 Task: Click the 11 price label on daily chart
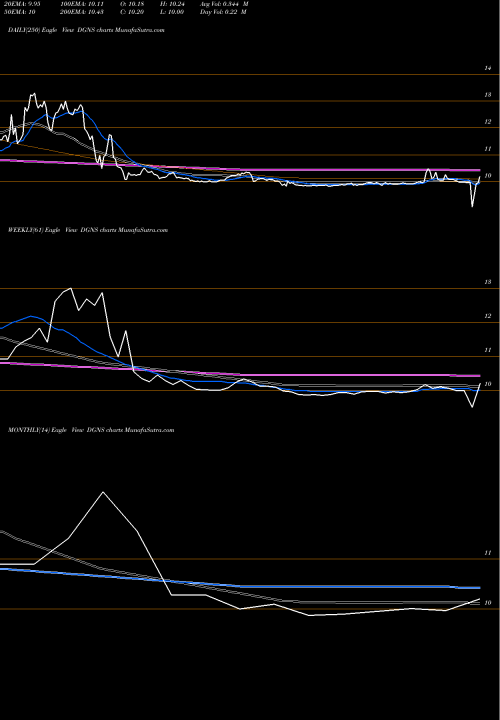click(x=488, y=149)
